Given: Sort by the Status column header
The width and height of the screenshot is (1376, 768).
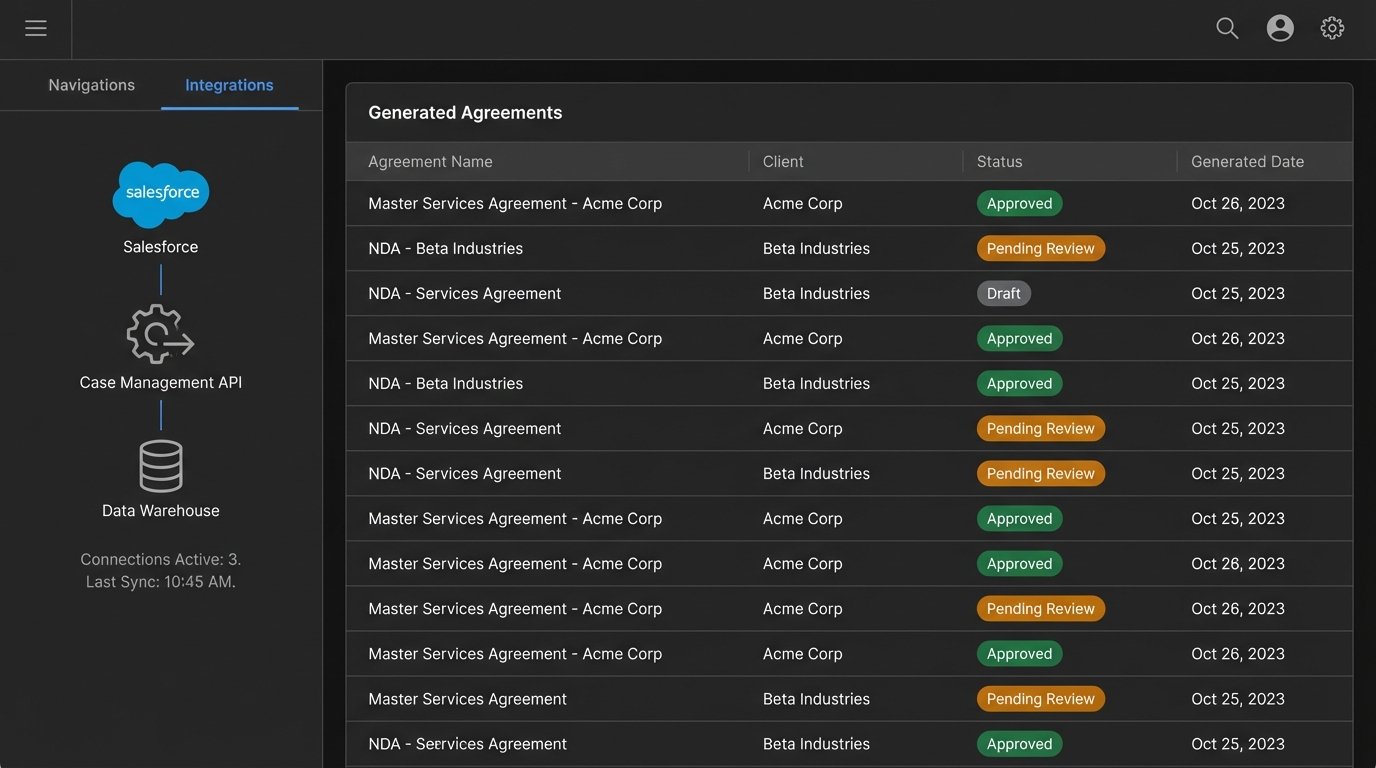Looking at the screenshot, I should pyautogui.click(x=999, y=161).
